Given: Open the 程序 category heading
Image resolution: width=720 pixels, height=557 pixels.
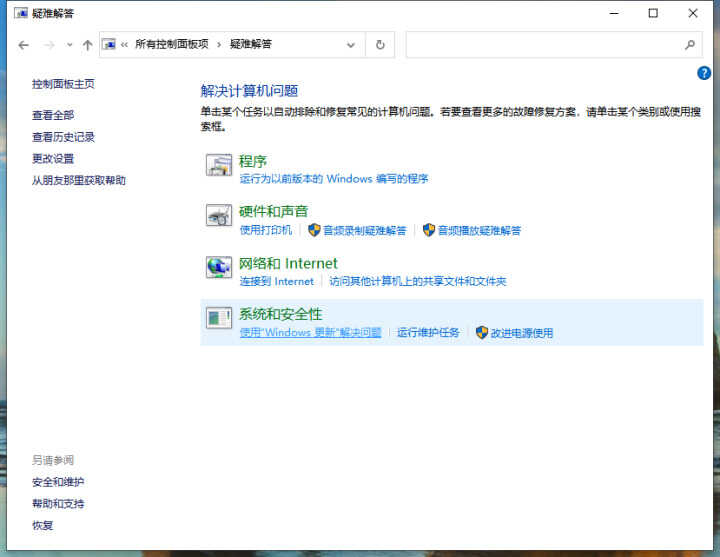Looking at the screenshot, I should tap(253, 161).
